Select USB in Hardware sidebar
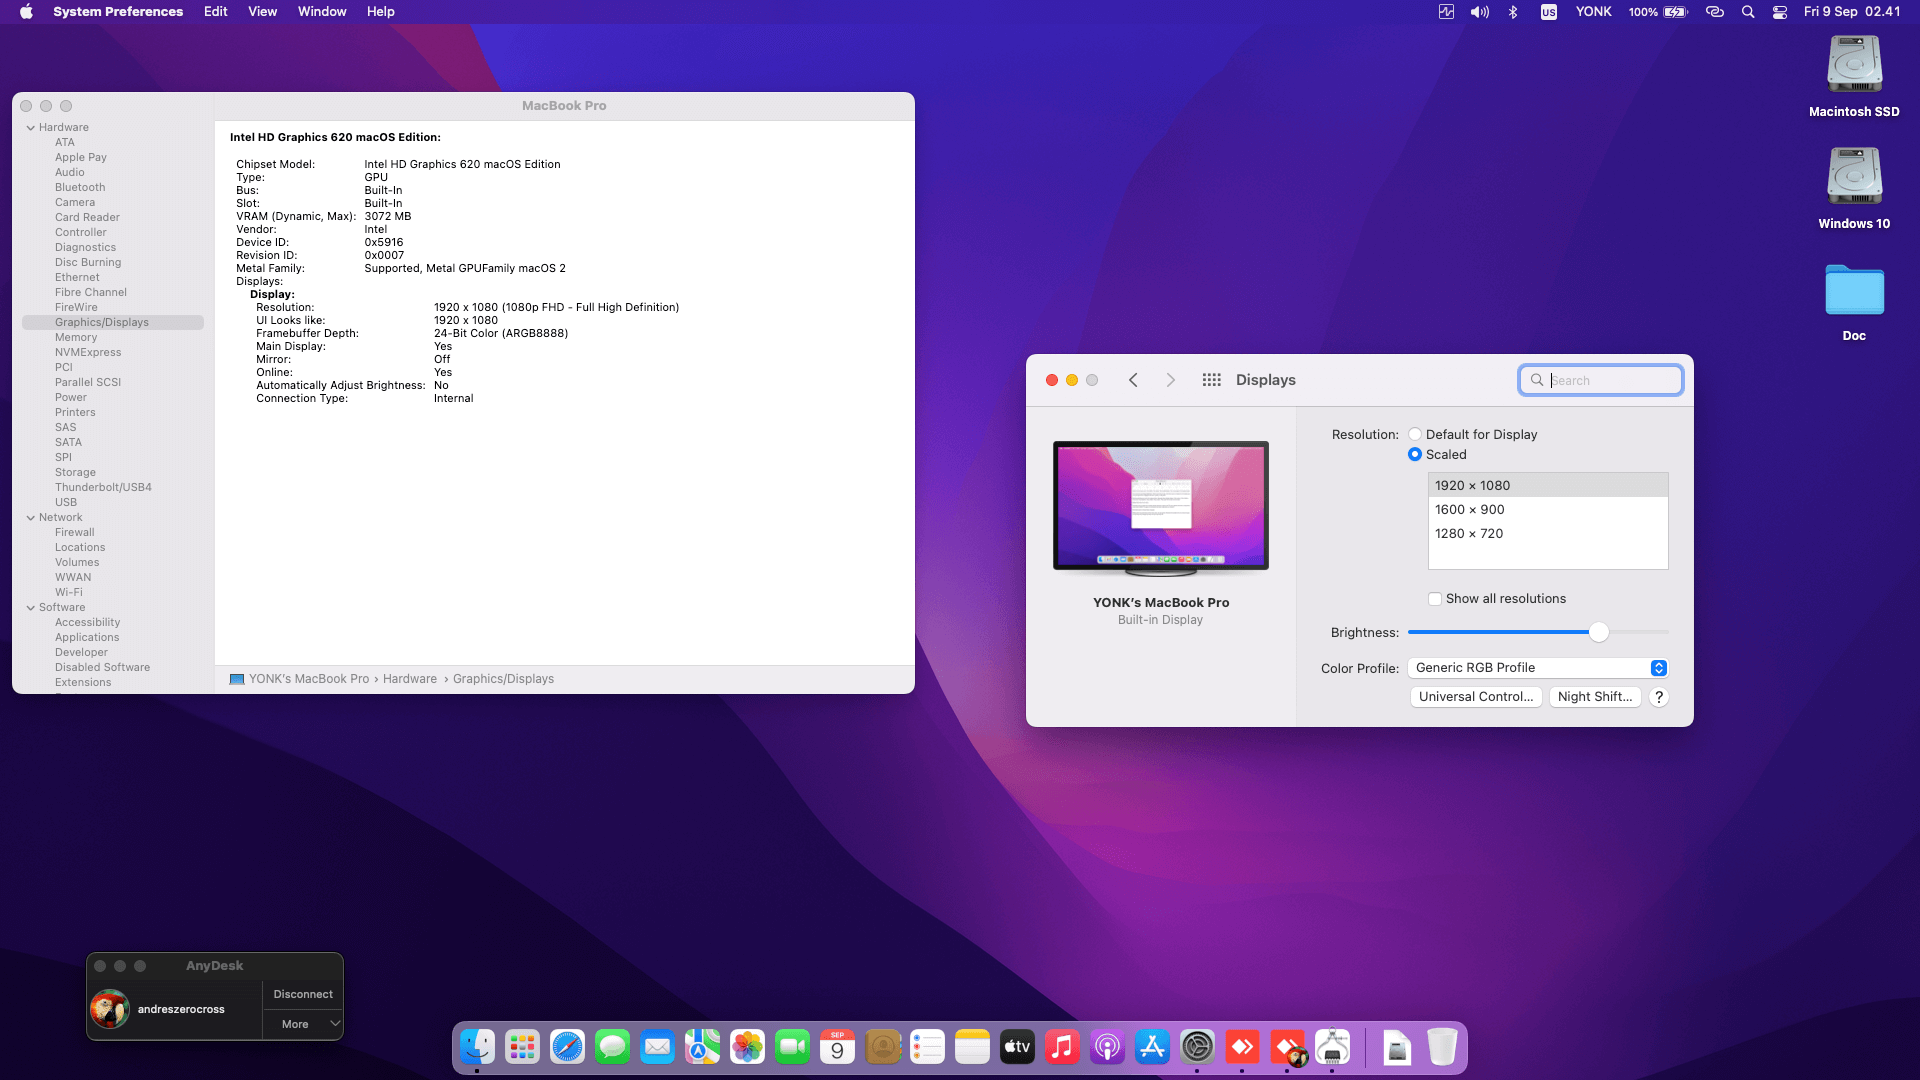The height and width of the screenshot is (1080, 1920). pos(66,503)
